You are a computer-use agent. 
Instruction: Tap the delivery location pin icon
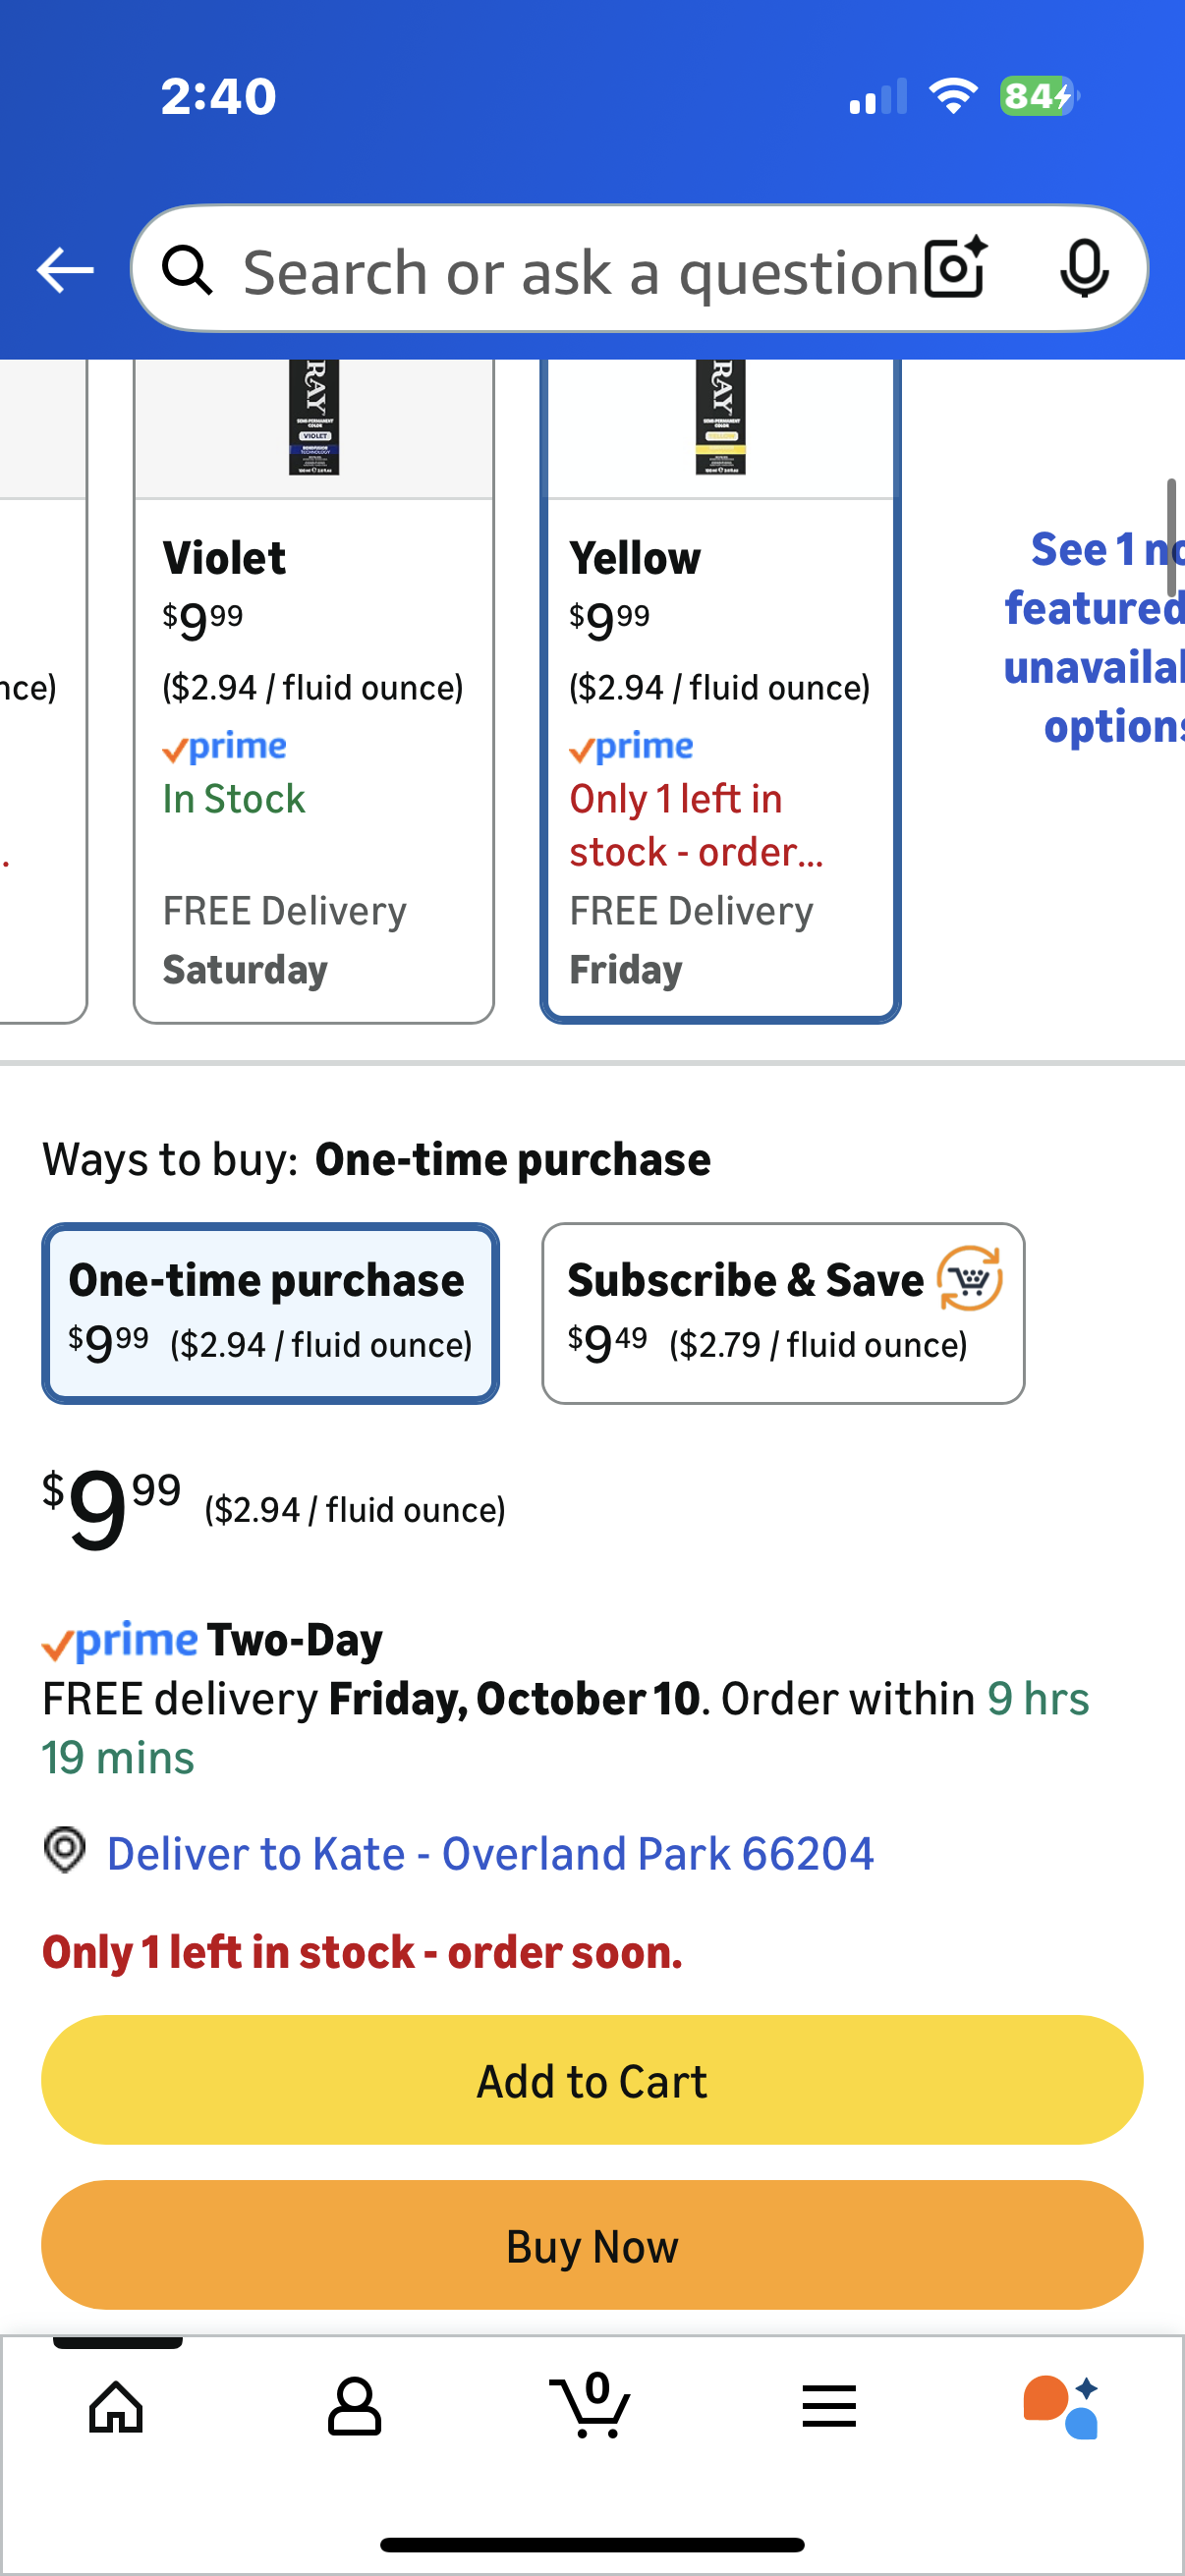(65, 1851)
